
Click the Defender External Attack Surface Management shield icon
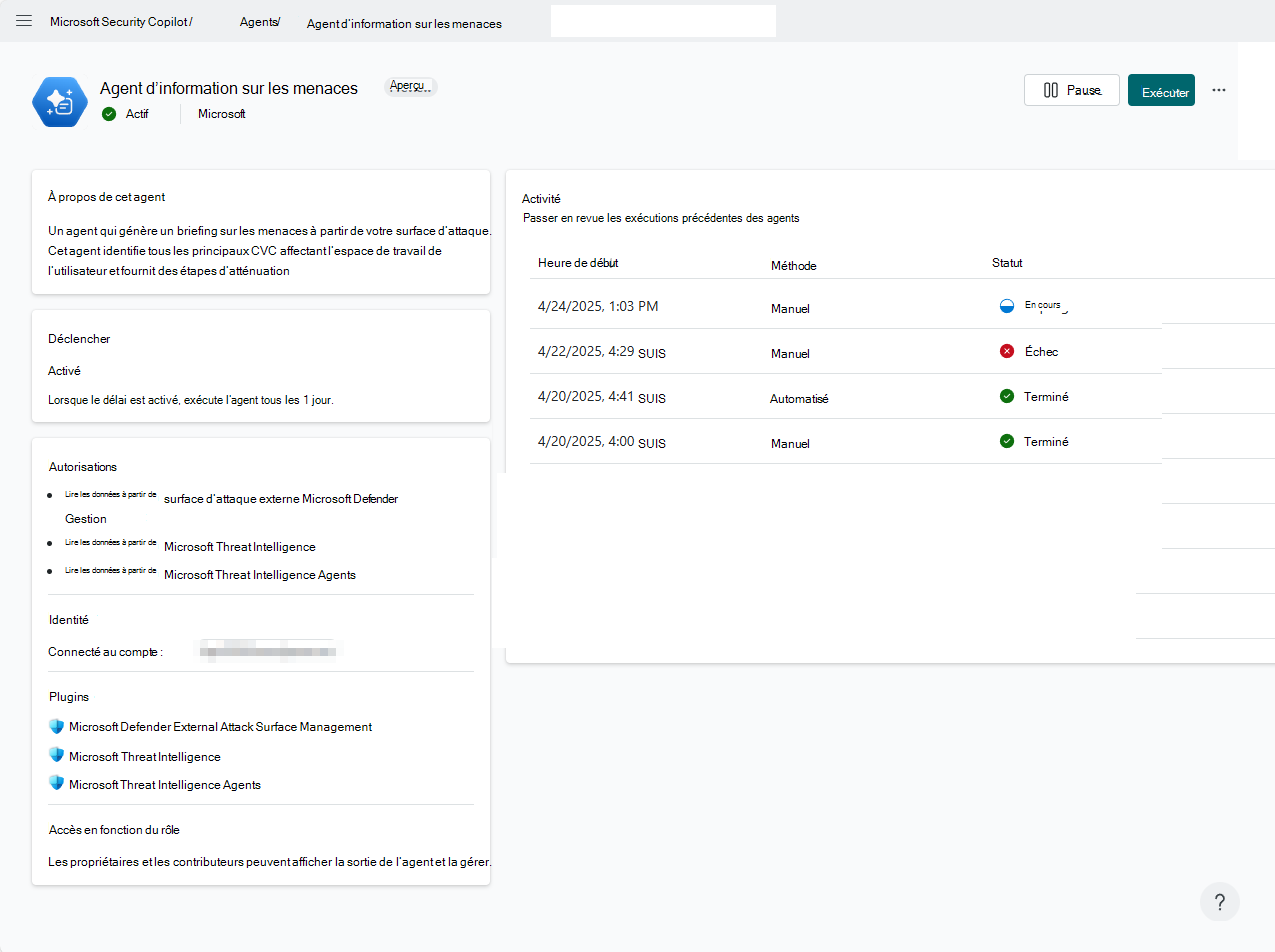(x=57, y=726)
